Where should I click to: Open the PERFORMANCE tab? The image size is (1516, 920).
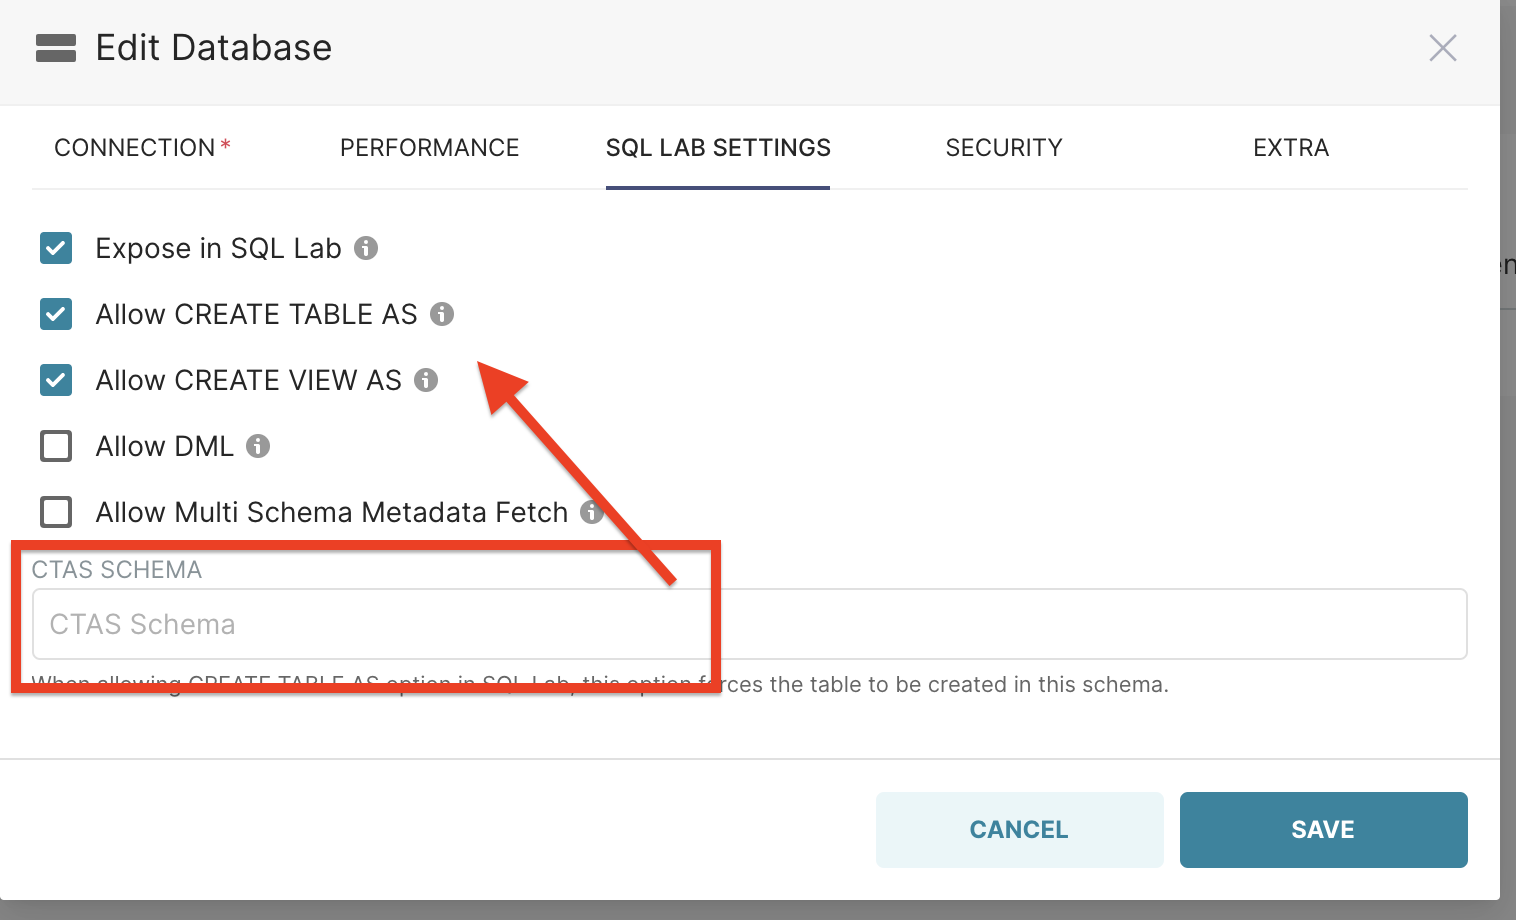click(x=430, y=147)
